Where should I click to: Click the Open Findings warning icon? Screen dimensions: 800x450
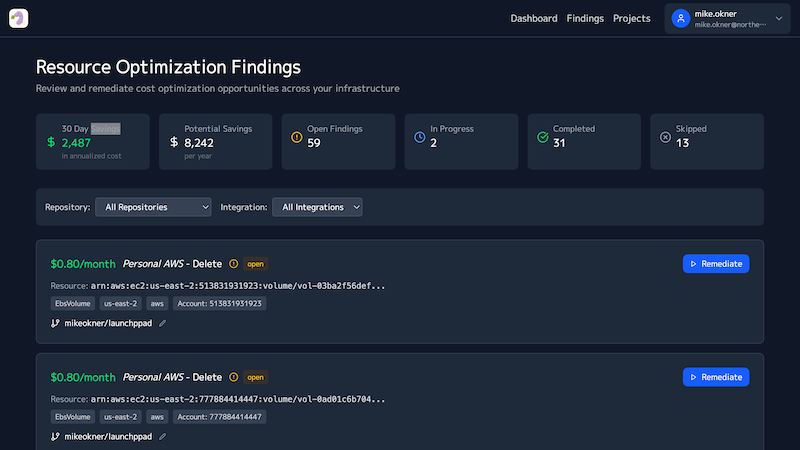click(x=296, y=137)
